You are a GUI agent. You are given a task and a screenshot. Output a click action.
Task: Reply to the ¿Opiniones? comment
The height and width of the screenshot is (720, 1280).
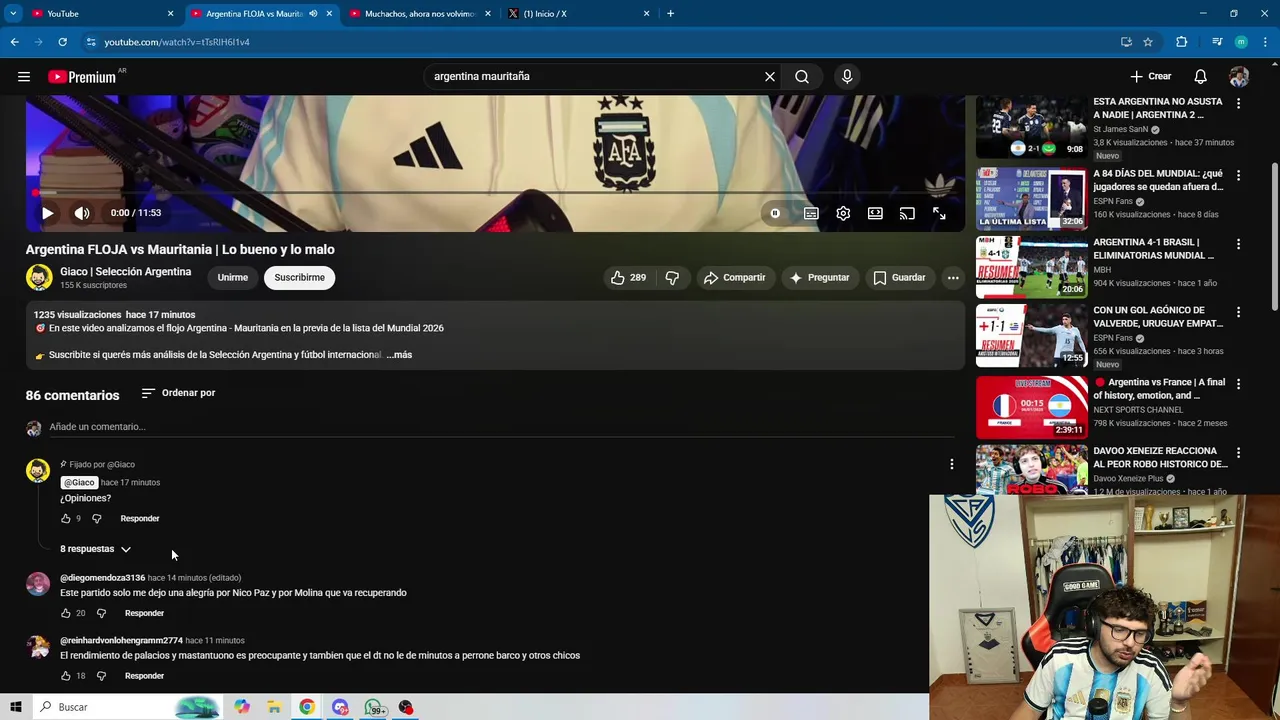(140, 518)
